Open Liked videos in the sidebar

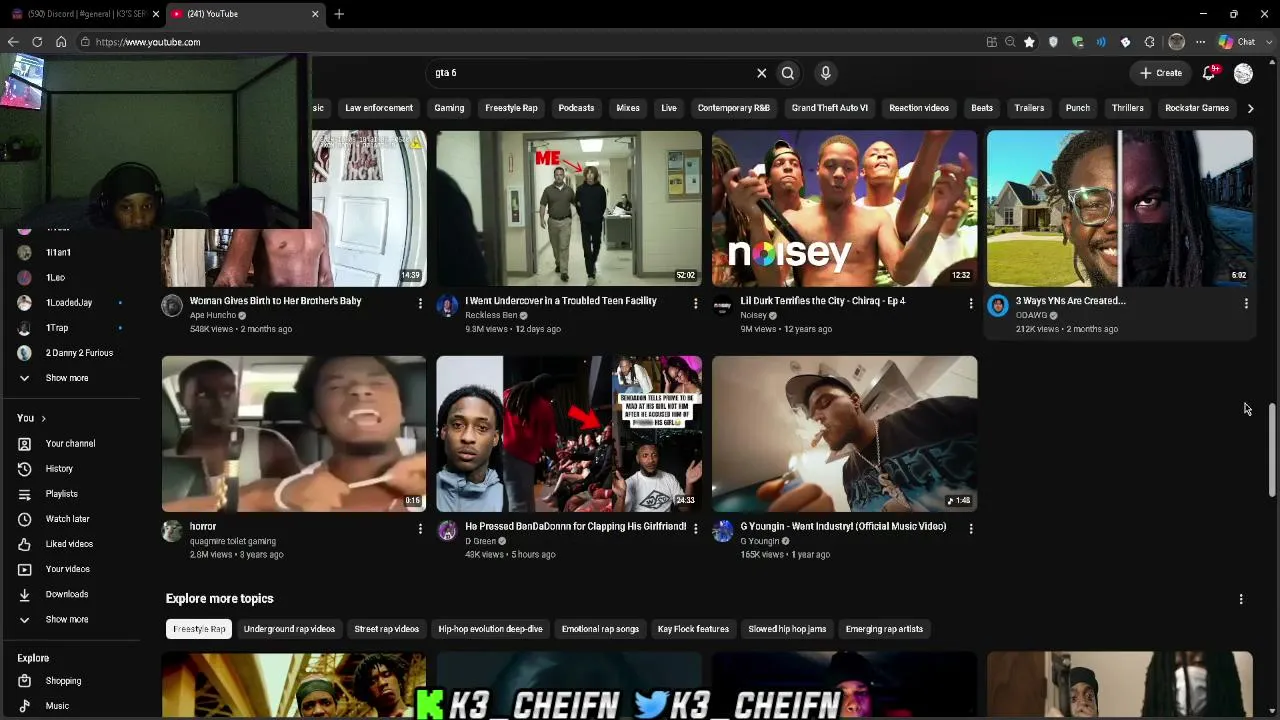pos(70,544)
